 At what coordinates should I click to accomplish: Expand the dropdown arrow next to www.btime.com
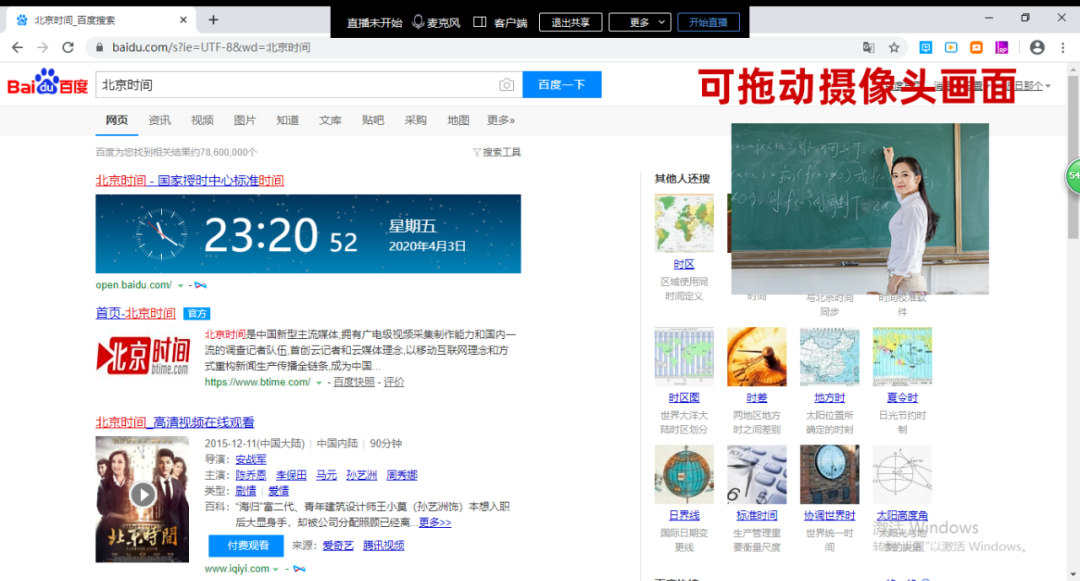[x=319, y=383]
